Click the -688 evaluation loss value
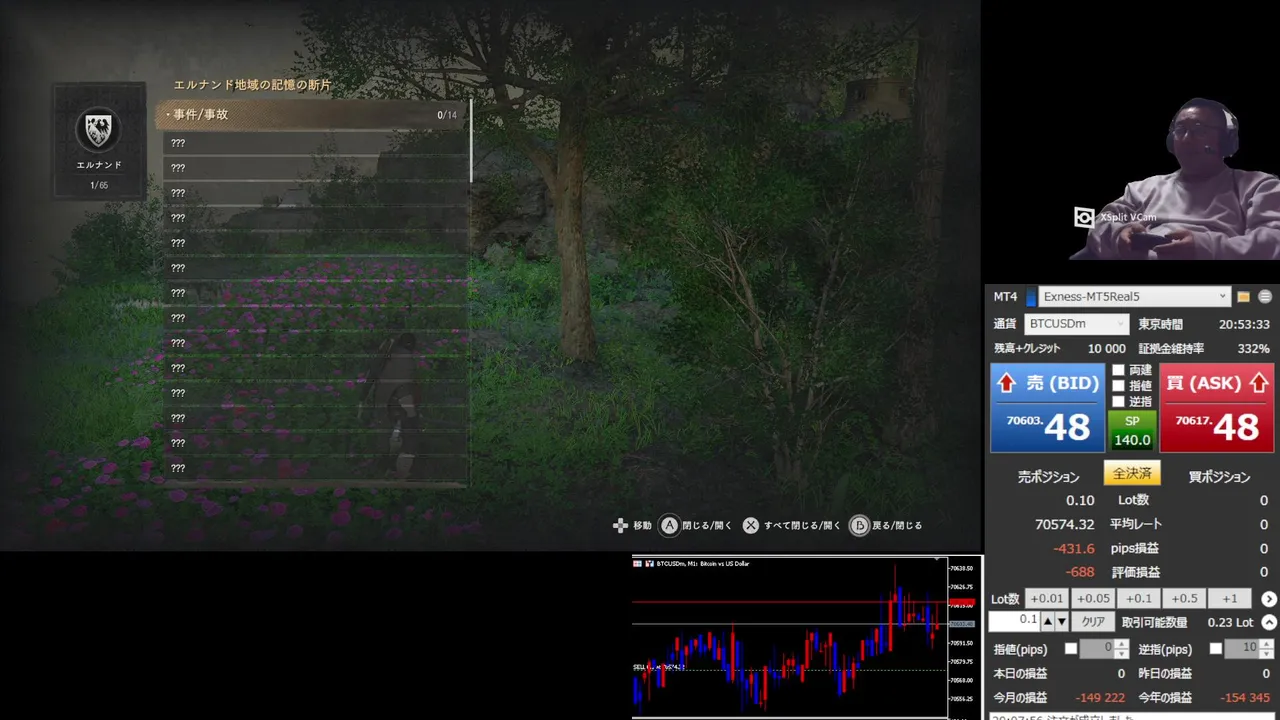Viewport: 1280px width, 720px height. (x=1080, y=572)
